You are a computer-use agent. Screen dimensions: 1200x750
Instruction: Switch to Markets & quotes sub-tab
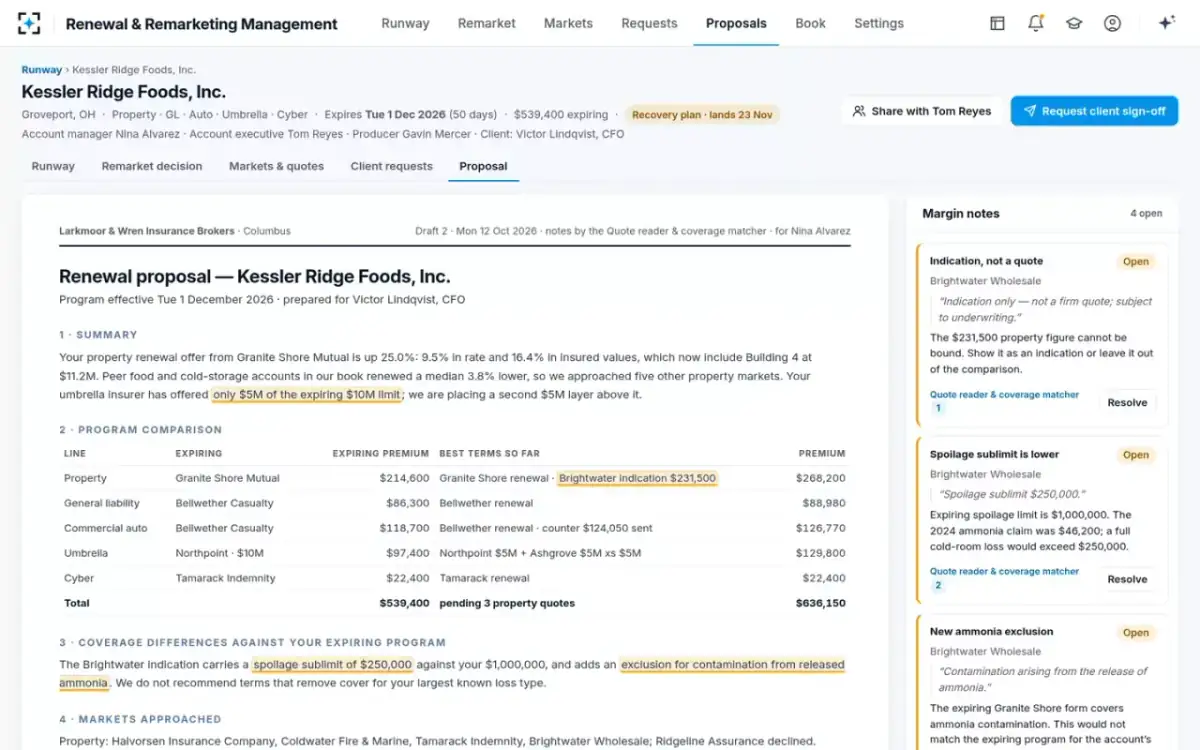point(276,166)
